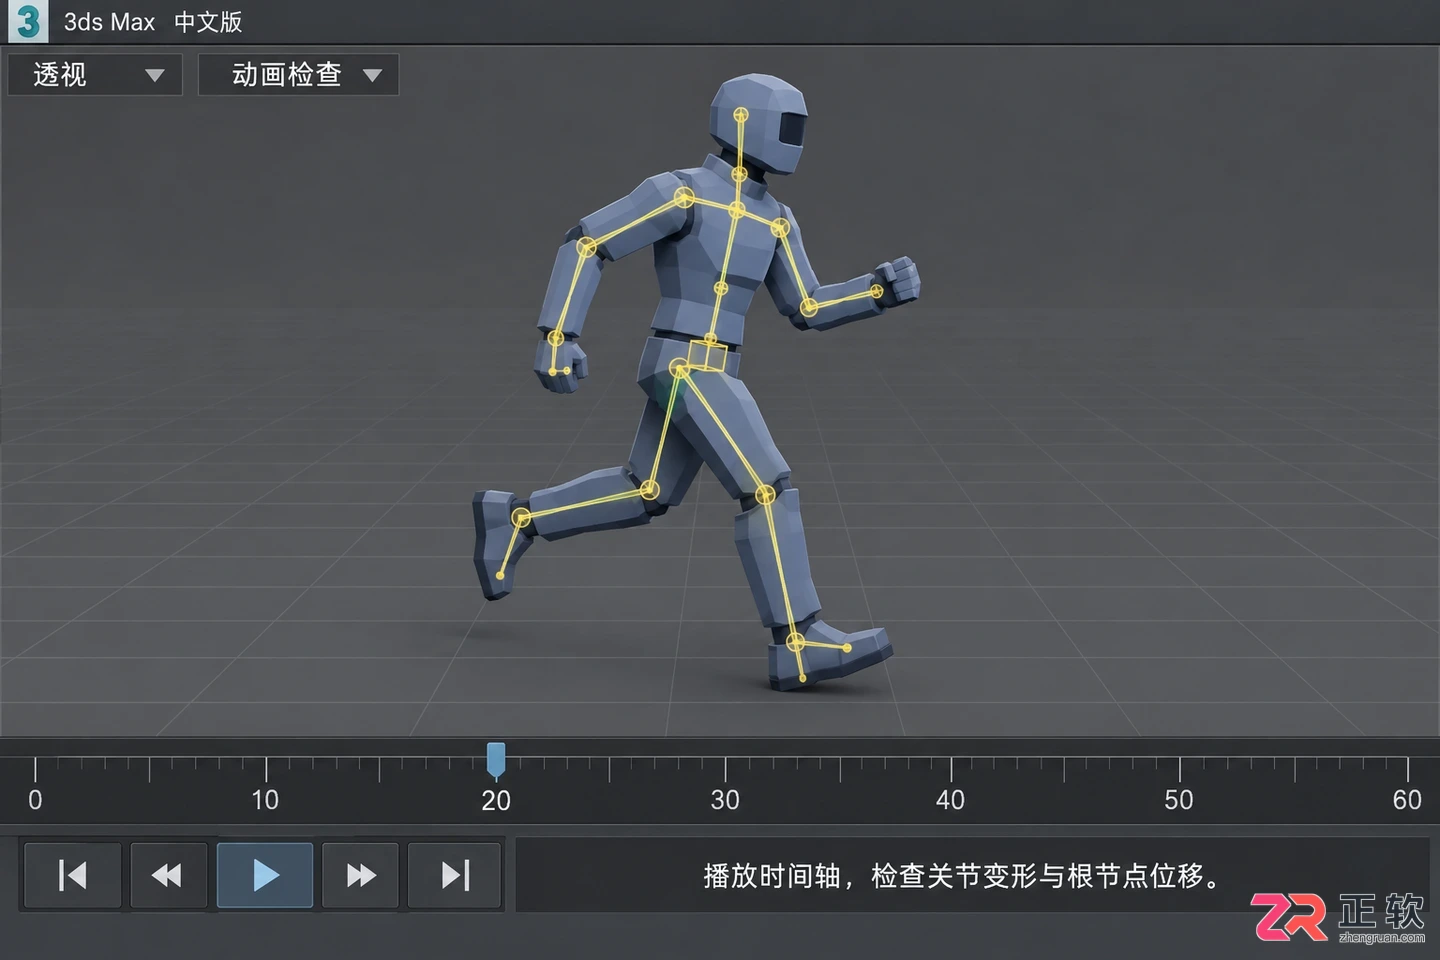Select the front ankle joint

pos(795,642)
